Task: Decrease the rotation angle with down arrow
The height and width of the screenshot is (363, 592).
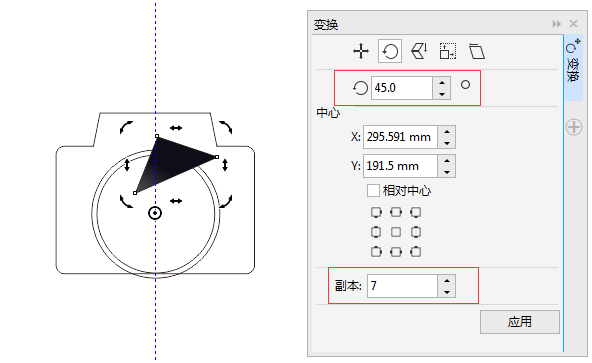Action: [x=442, y=94]
